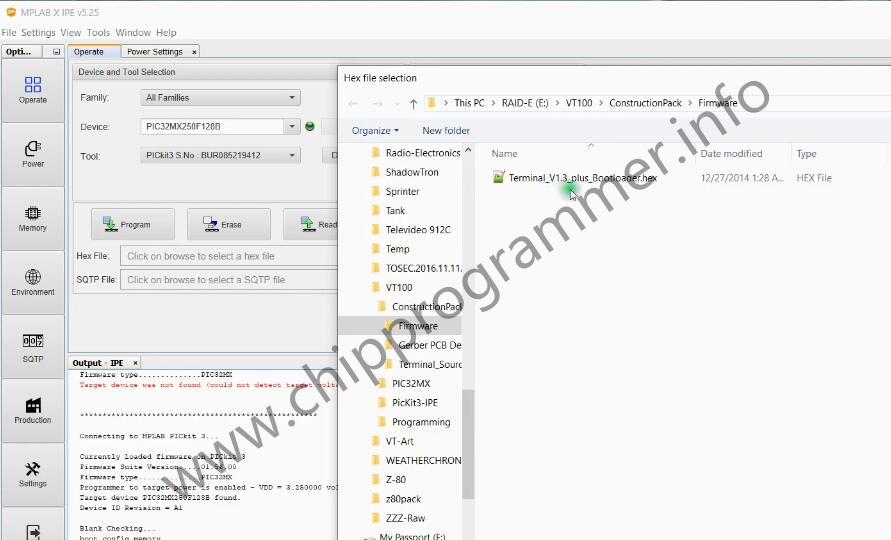Viewport: 891px width, 540px height.
Task: Click the SQTP File input field
Action: [229, 280]
